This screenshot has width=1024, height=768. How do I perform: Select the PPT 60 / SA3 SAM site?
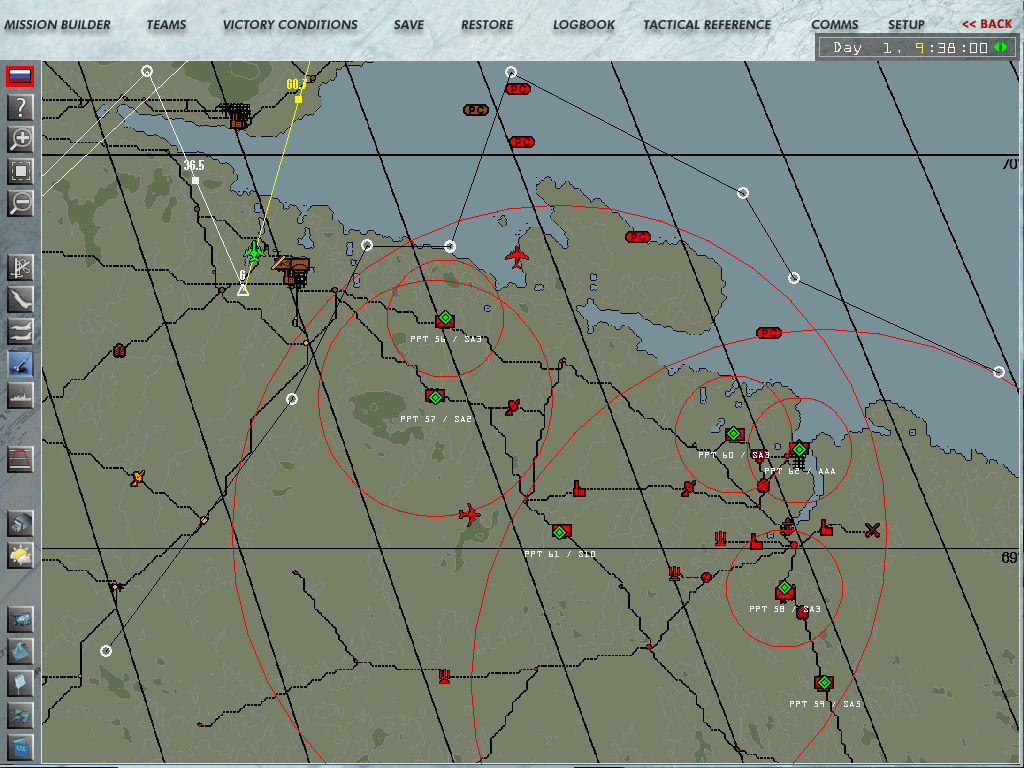pyautogui.click(x=734, y=434)
